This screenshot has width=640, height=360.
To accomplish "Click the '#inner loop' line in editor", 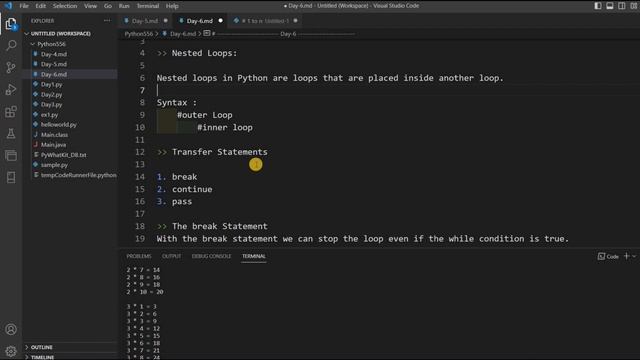I will (x=225, y=127).
